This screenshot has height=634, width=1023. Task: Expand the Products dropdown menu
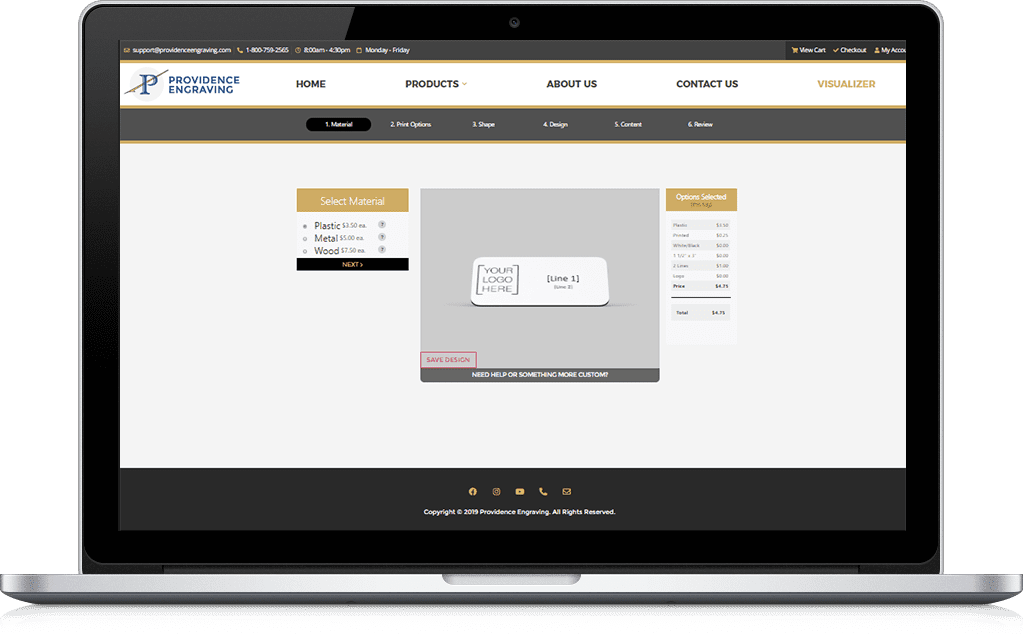click(x=436, y=84)
